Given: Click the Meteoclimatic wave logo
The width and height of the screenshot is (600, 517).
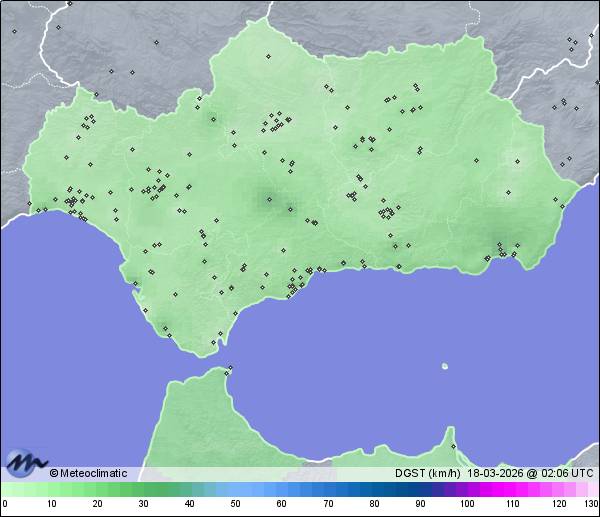Looking at the screenshot, I should (x=26, y=461).
